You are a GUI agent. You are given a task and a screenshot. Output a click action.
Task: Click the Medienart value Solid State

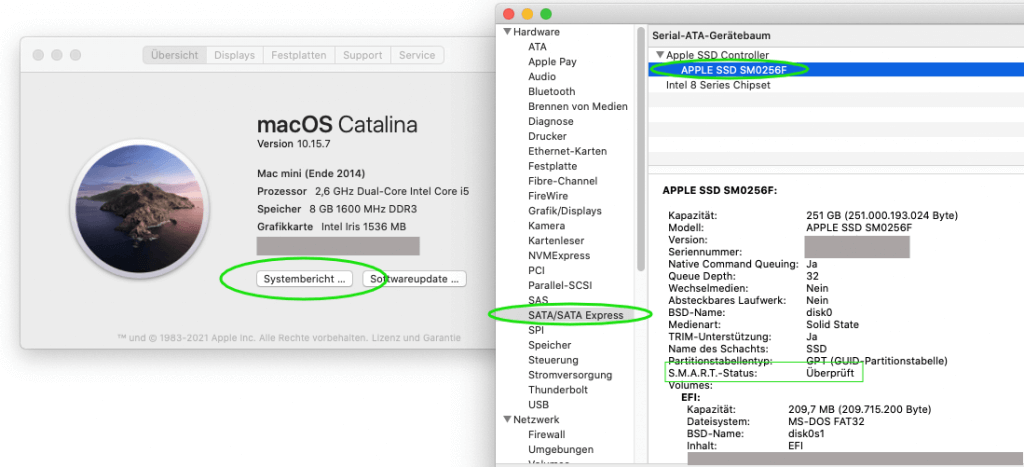tap(833, 325)
